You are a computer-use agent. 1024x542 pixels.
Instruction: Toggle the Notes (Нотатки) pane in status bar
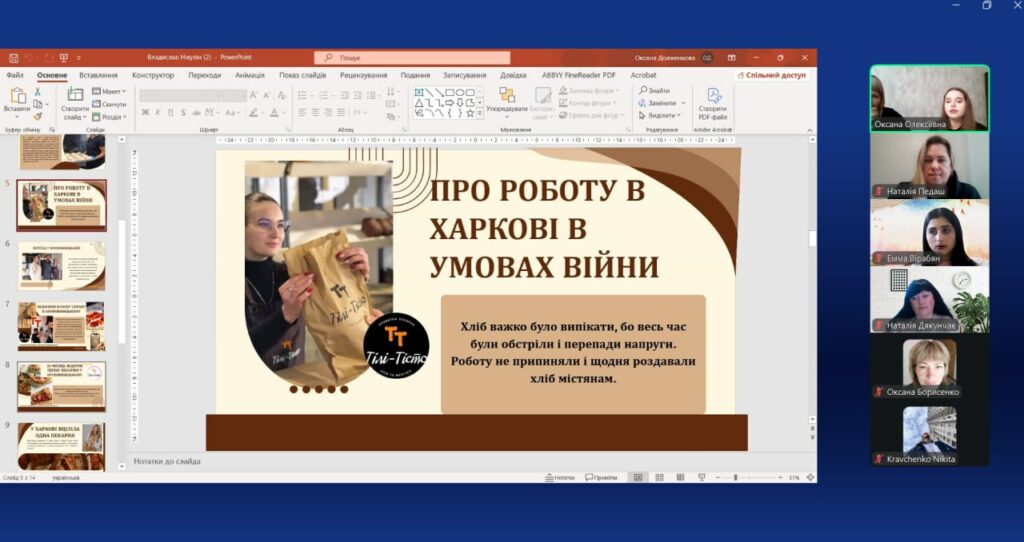562,477
